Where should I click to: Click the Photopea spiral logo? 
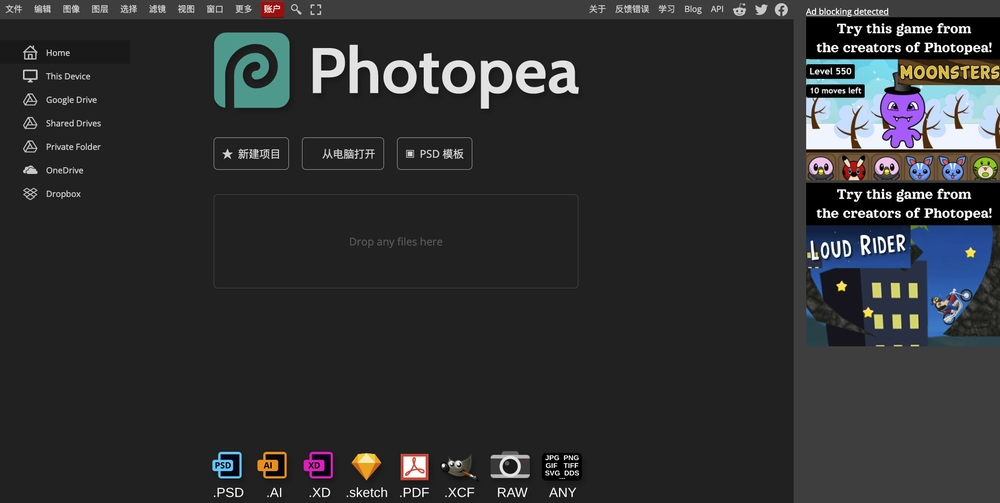click(252, 70)
